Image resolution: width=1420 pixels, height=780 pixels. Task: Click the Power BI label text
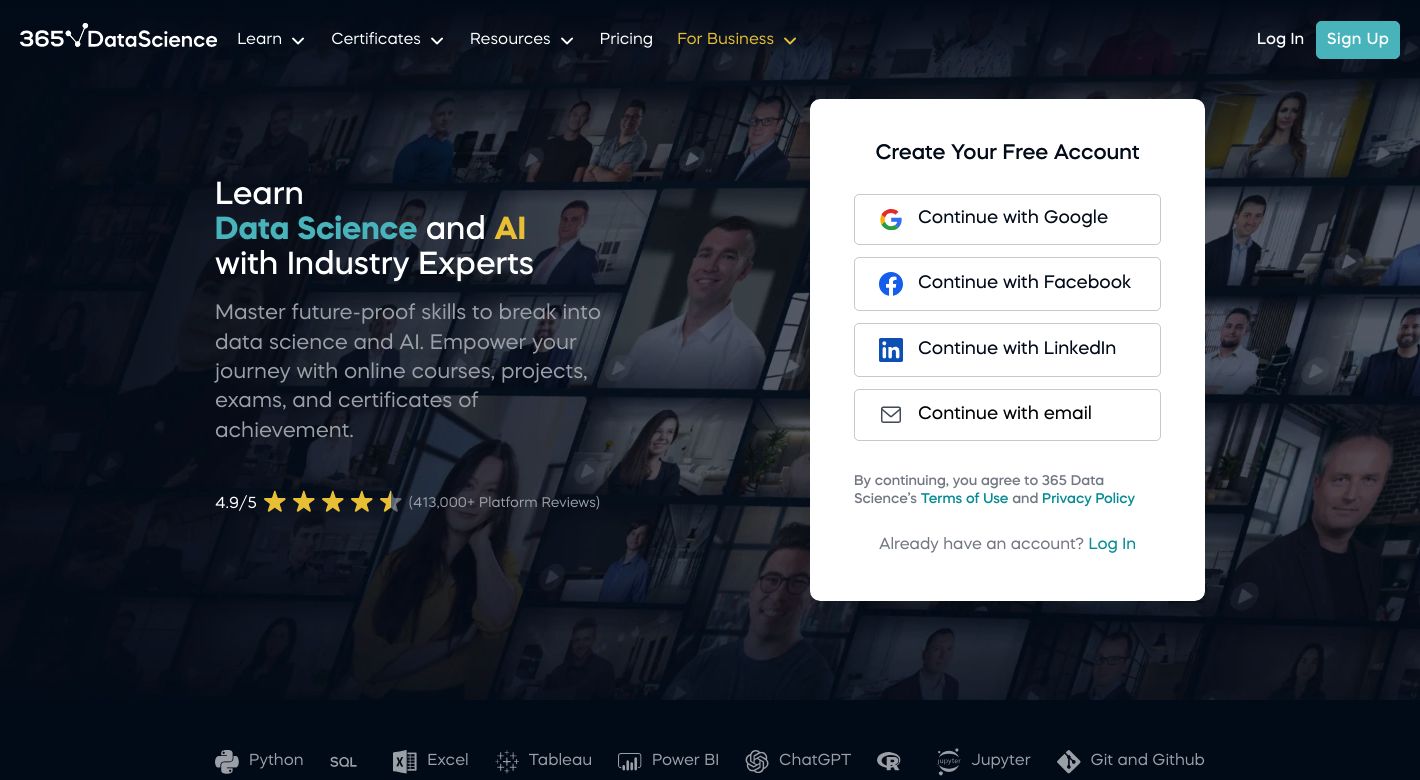tap(685, 760)
